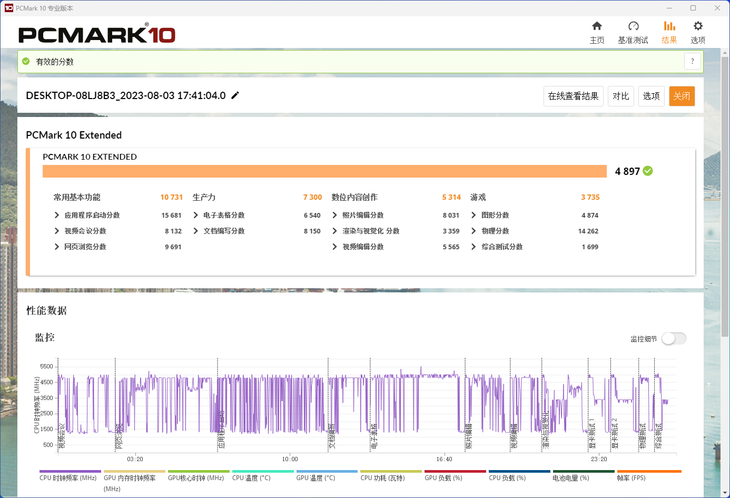This screenshot has height=498, width=730.
Task: Click the PCMark 10 app icon in title bar
Action: click(x=8, y=8)
